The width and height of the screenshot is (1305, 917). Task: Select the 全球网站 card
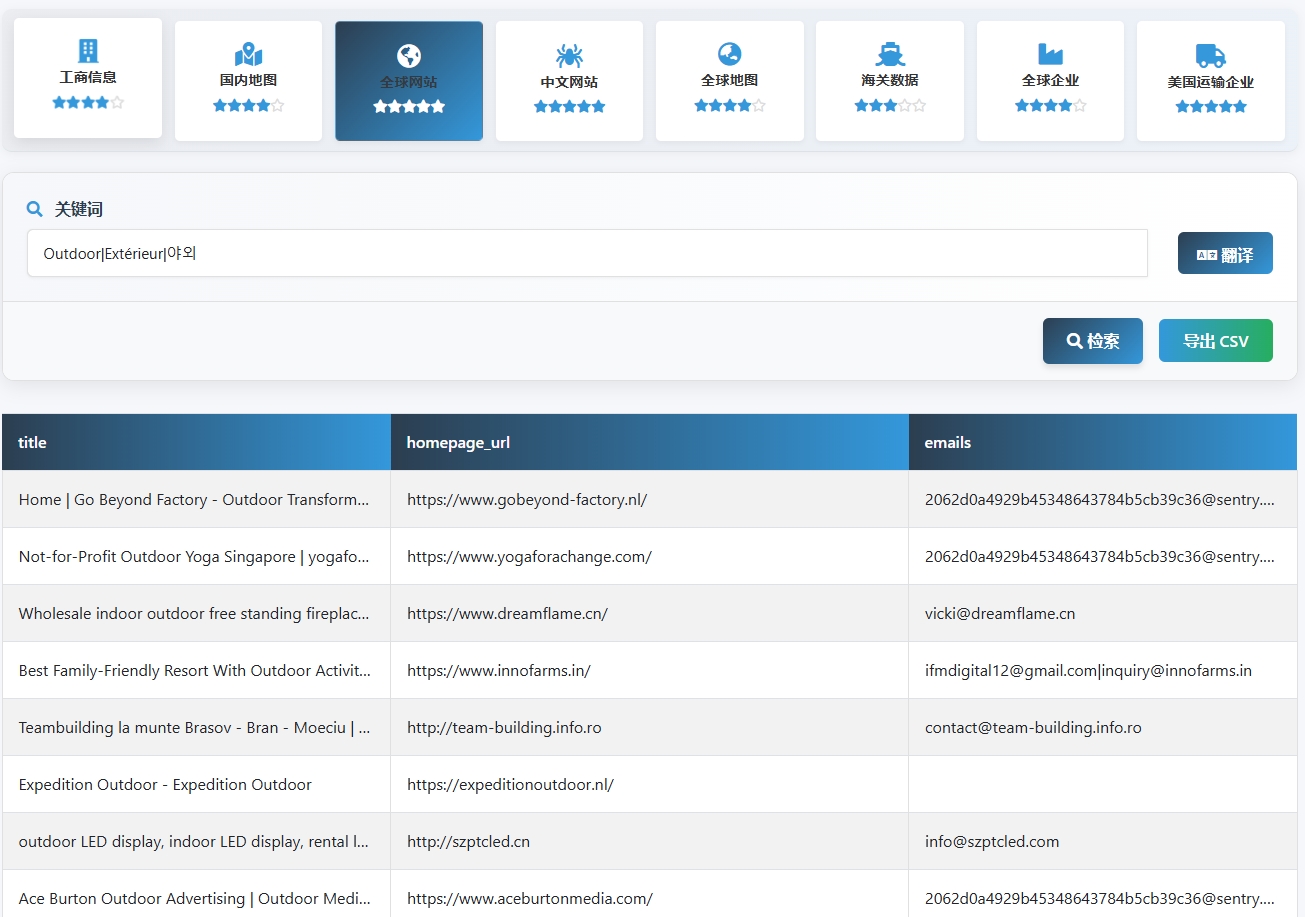point(409,81)
